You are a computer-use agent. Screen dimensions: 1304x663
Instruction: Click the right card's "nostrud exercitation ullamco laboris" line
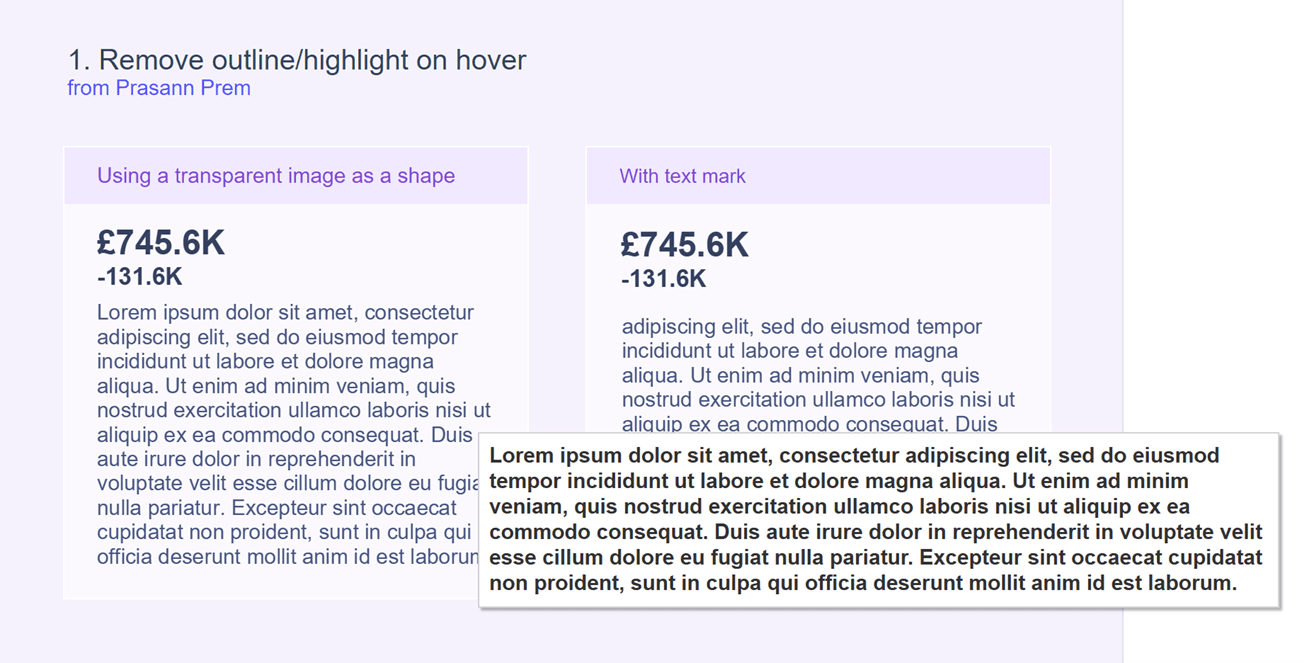pos(818,400)
